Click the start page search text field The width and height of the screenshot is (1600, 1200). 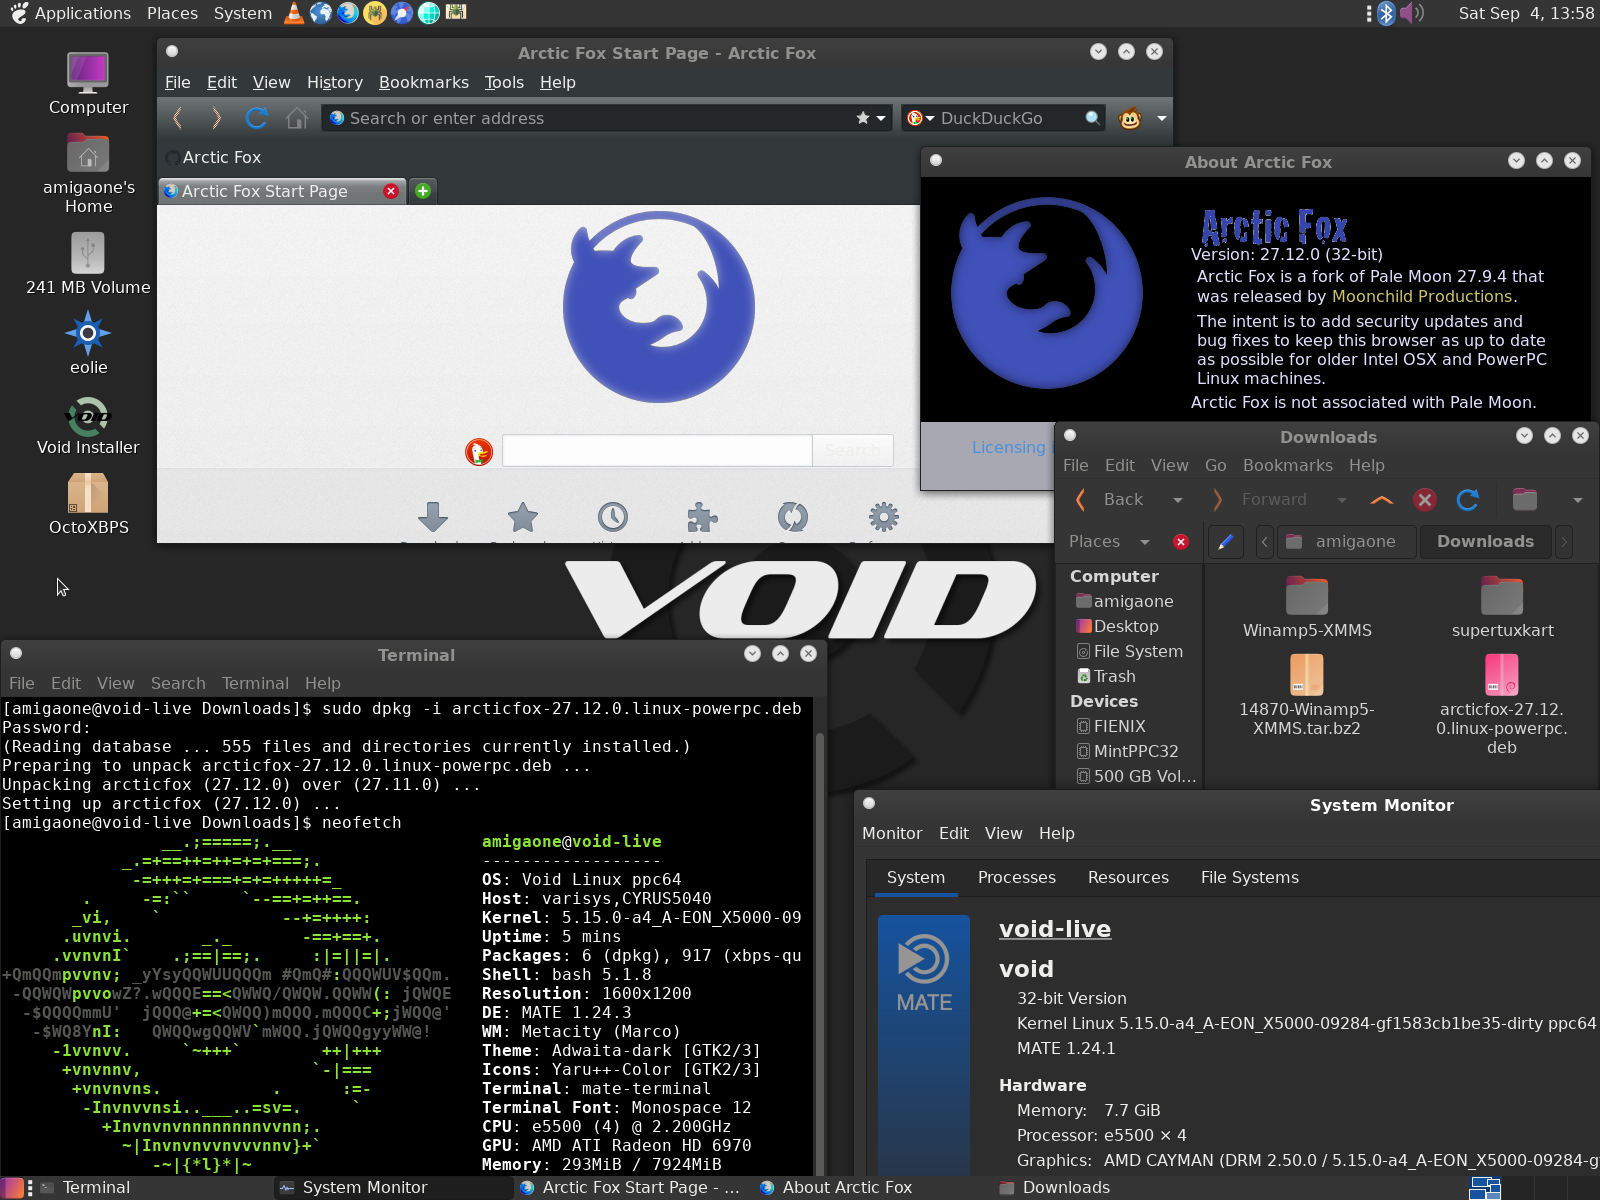(657, 451)
